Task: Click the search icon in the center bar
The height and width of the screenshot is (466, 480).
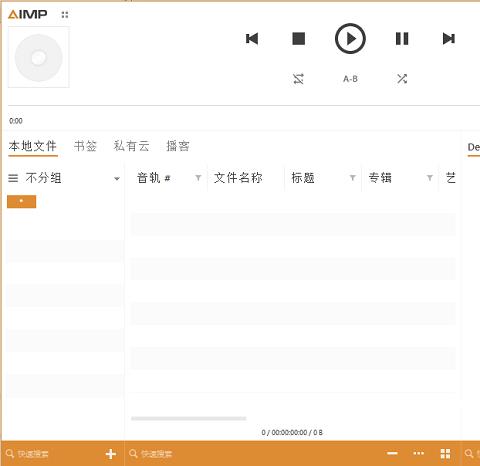Action: 133,454
